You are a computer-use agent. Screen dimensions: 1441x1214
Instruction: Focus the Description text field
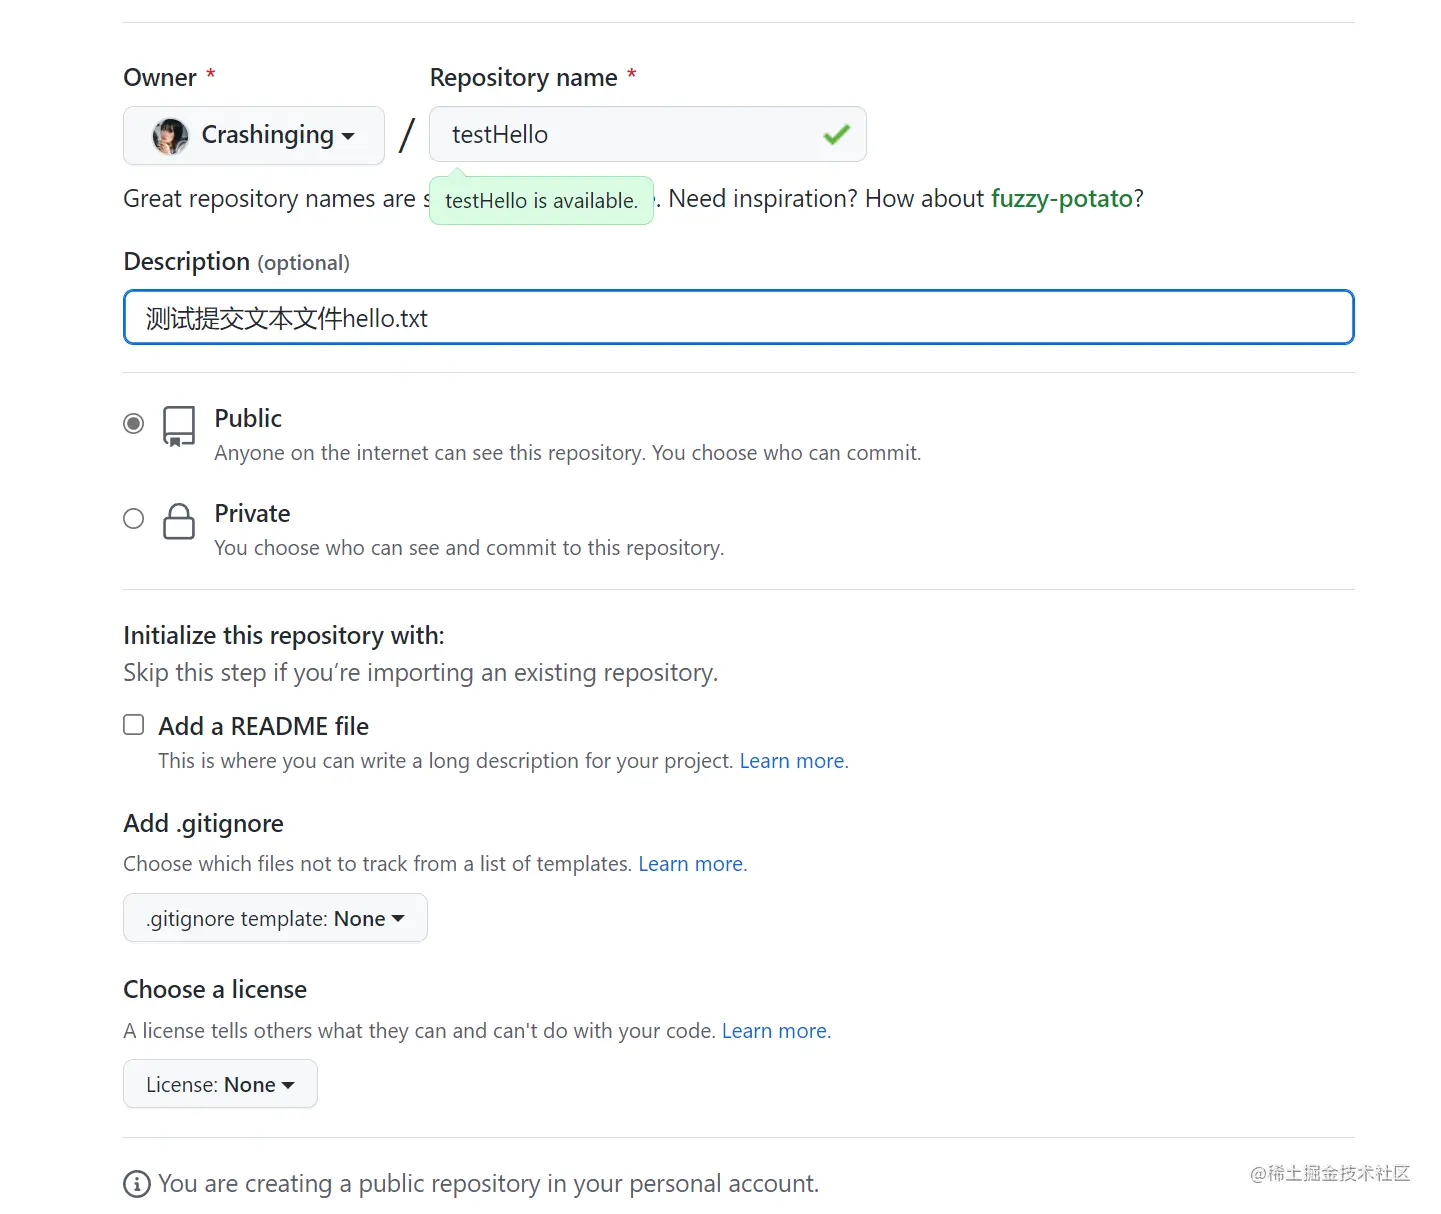(x=738, y=318)
